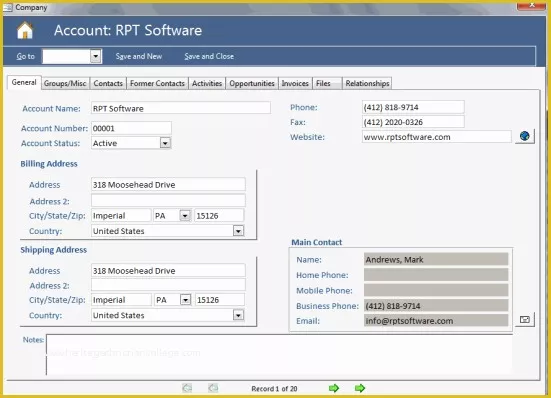Open shipping address state PA dropdown
The image size is (551, 398).
(186, 300)
